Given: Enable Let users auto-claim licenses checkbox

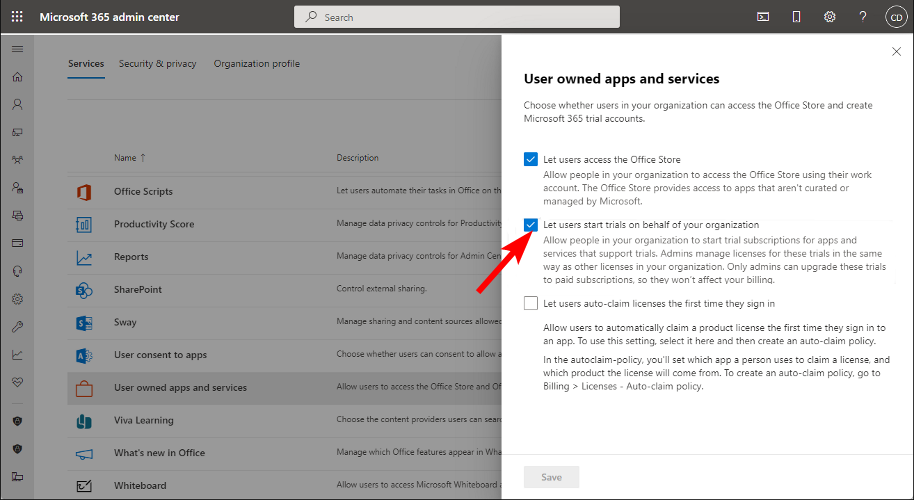Looking at the screenshot, I should (x=530, y=303).
